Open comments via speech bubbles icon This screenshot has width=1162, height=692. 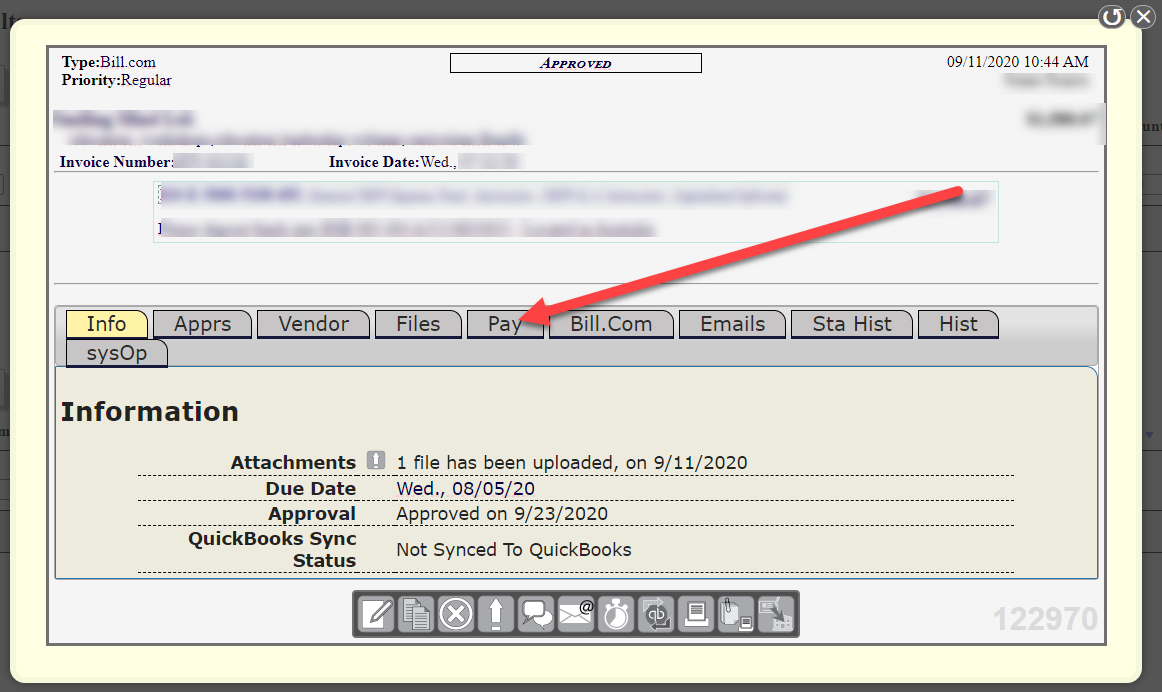pos(537,614)
